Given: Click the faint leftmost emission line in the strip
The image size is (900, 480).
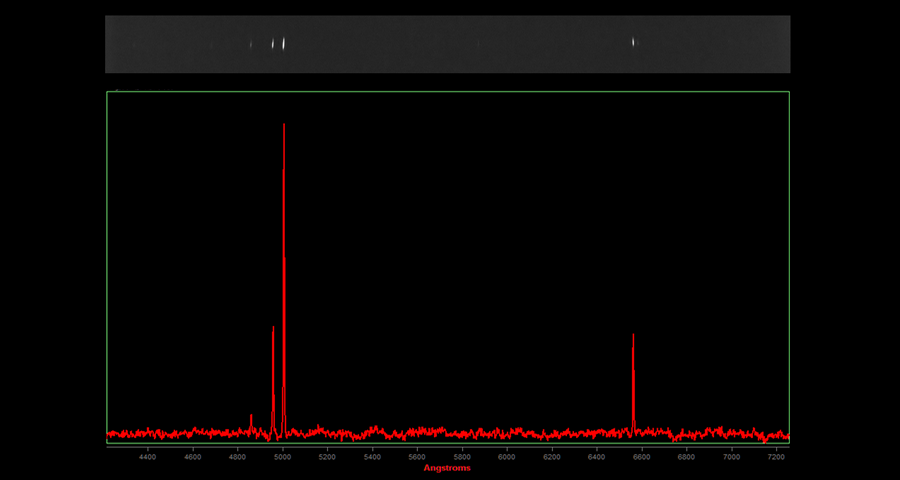Looking at the screenshot, I should pyautogui.click(x=251, y=44).
